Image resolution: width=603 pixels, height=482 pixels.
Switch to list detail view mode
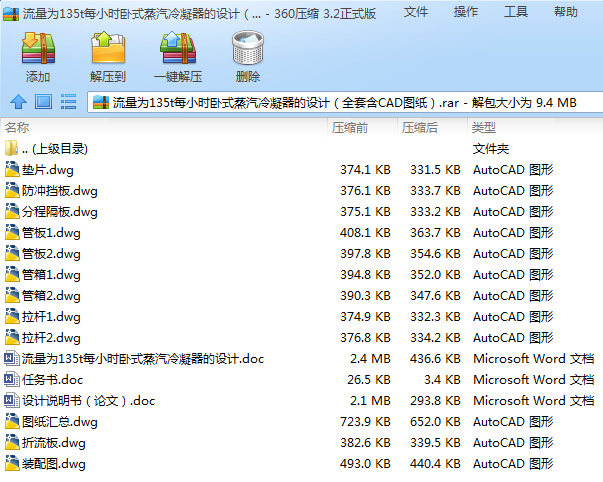click(x=68, y=102)
